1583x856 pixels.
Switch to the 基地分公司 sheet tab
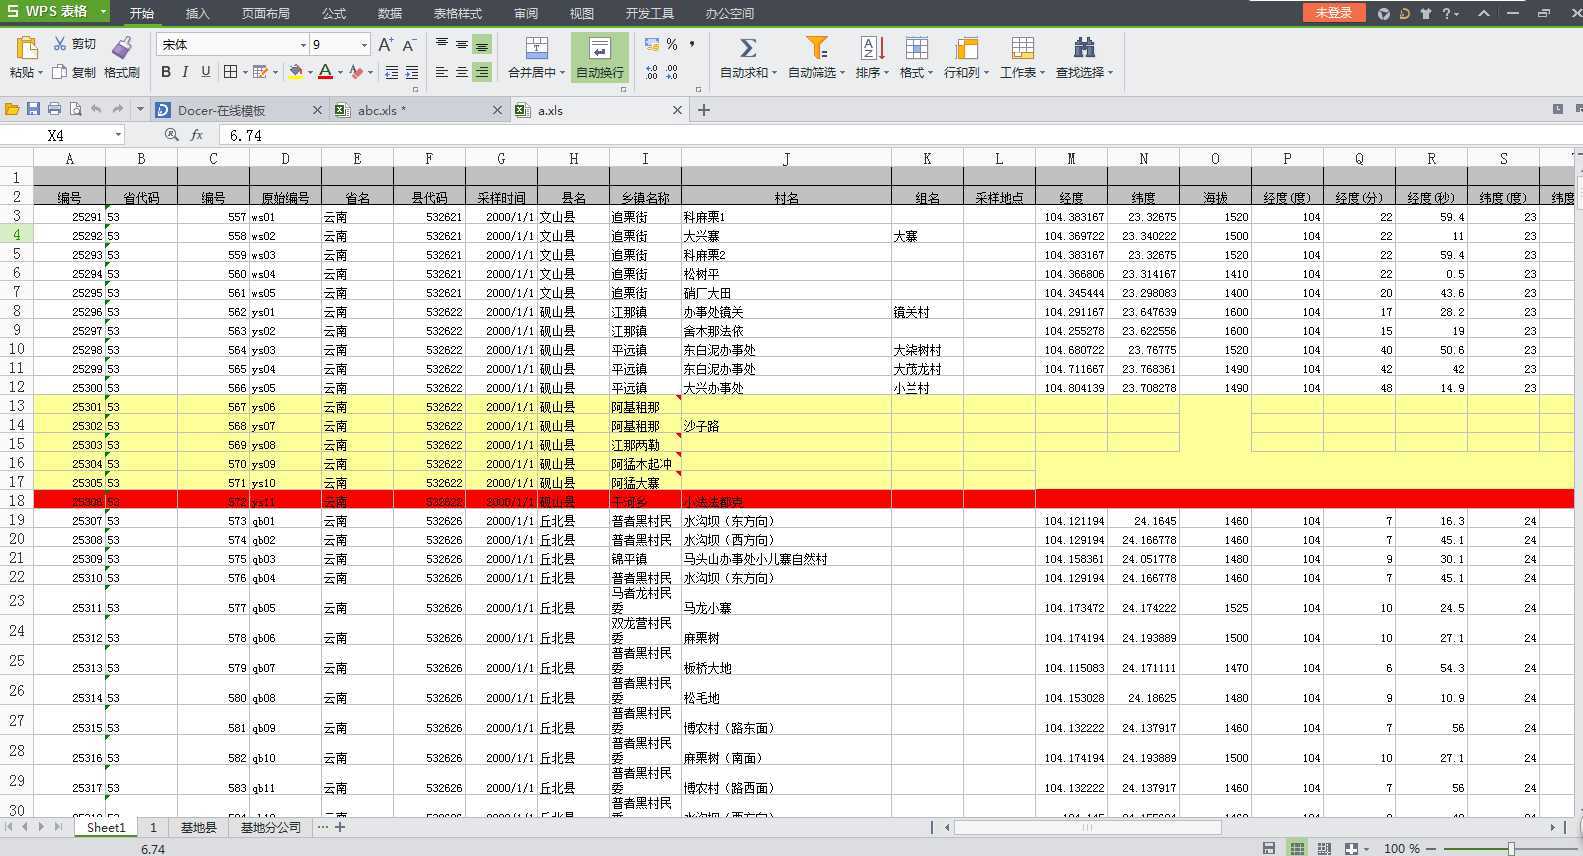coord(270,827)
